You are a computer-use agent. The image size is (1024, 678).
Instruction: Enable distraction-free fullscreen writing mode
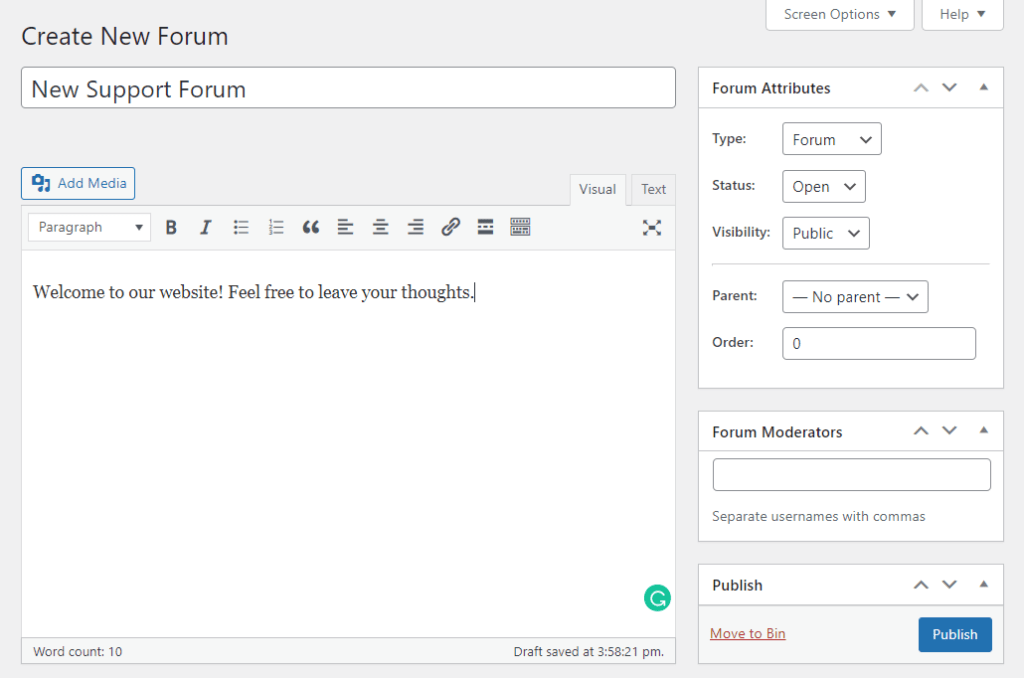coord(652,227)
